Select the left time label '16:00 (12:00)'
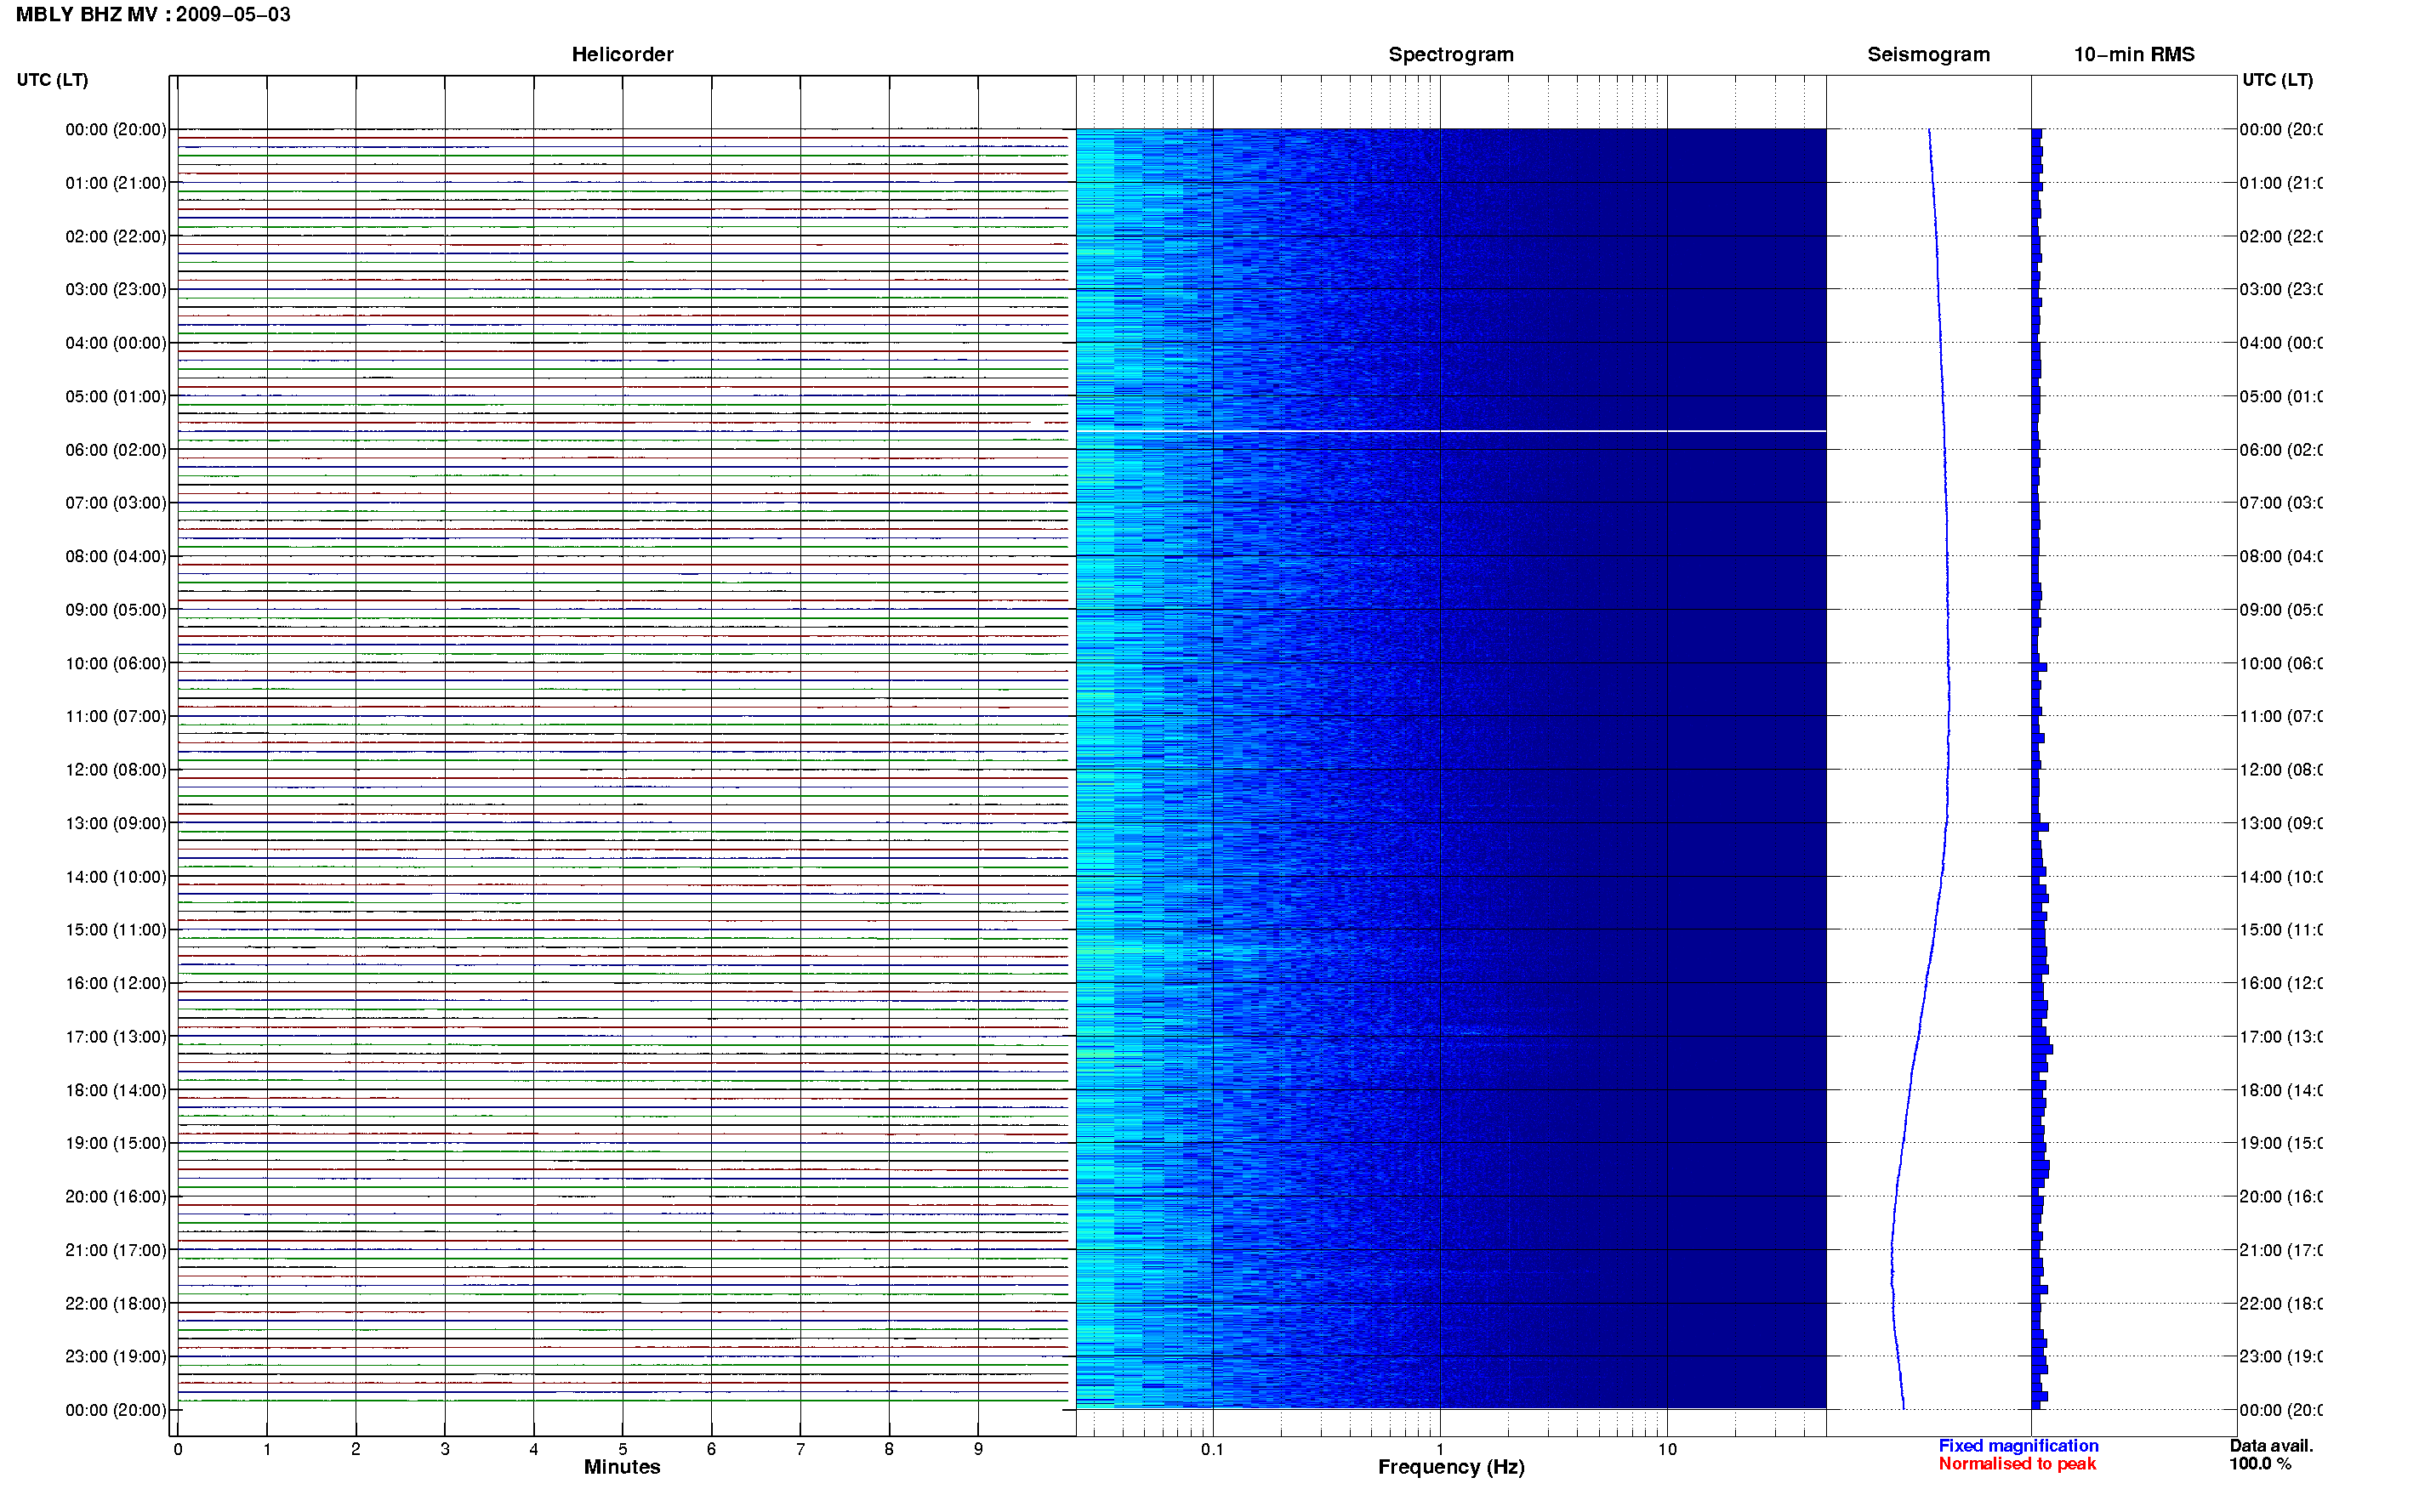Image resolution: width=2419 pixels, height=1512 pixels. [116, 984]
